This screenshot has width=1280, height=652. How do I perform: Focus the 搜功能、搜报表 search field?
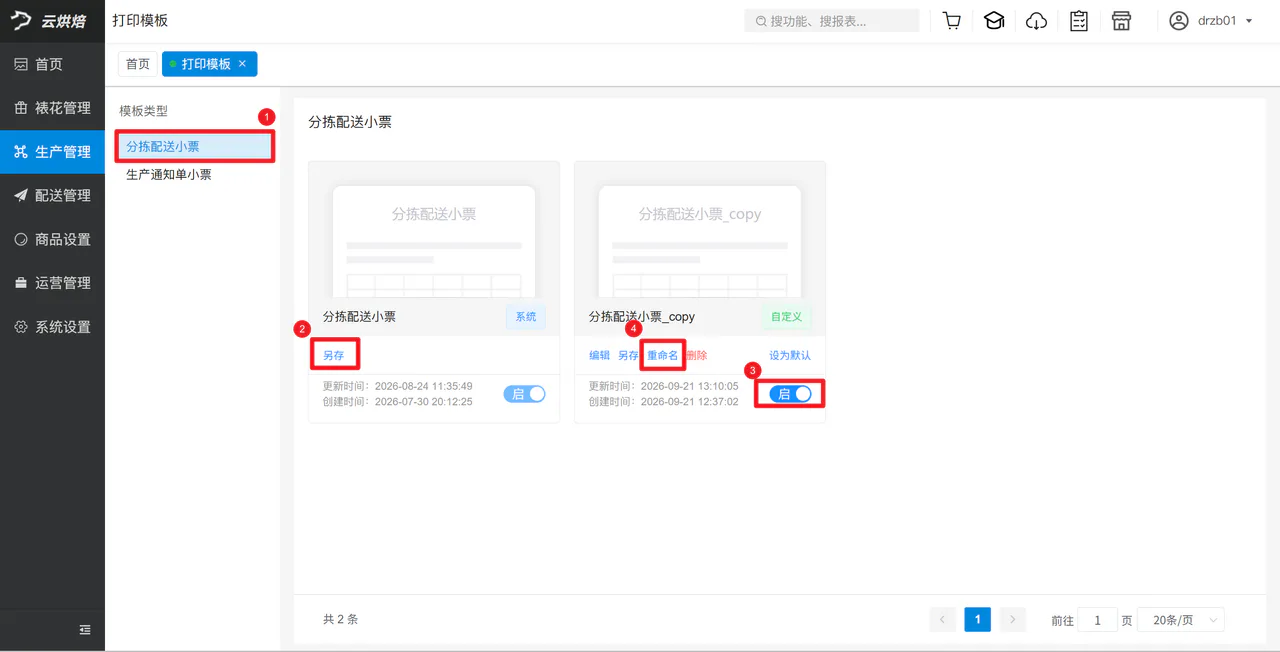point(832,21)
